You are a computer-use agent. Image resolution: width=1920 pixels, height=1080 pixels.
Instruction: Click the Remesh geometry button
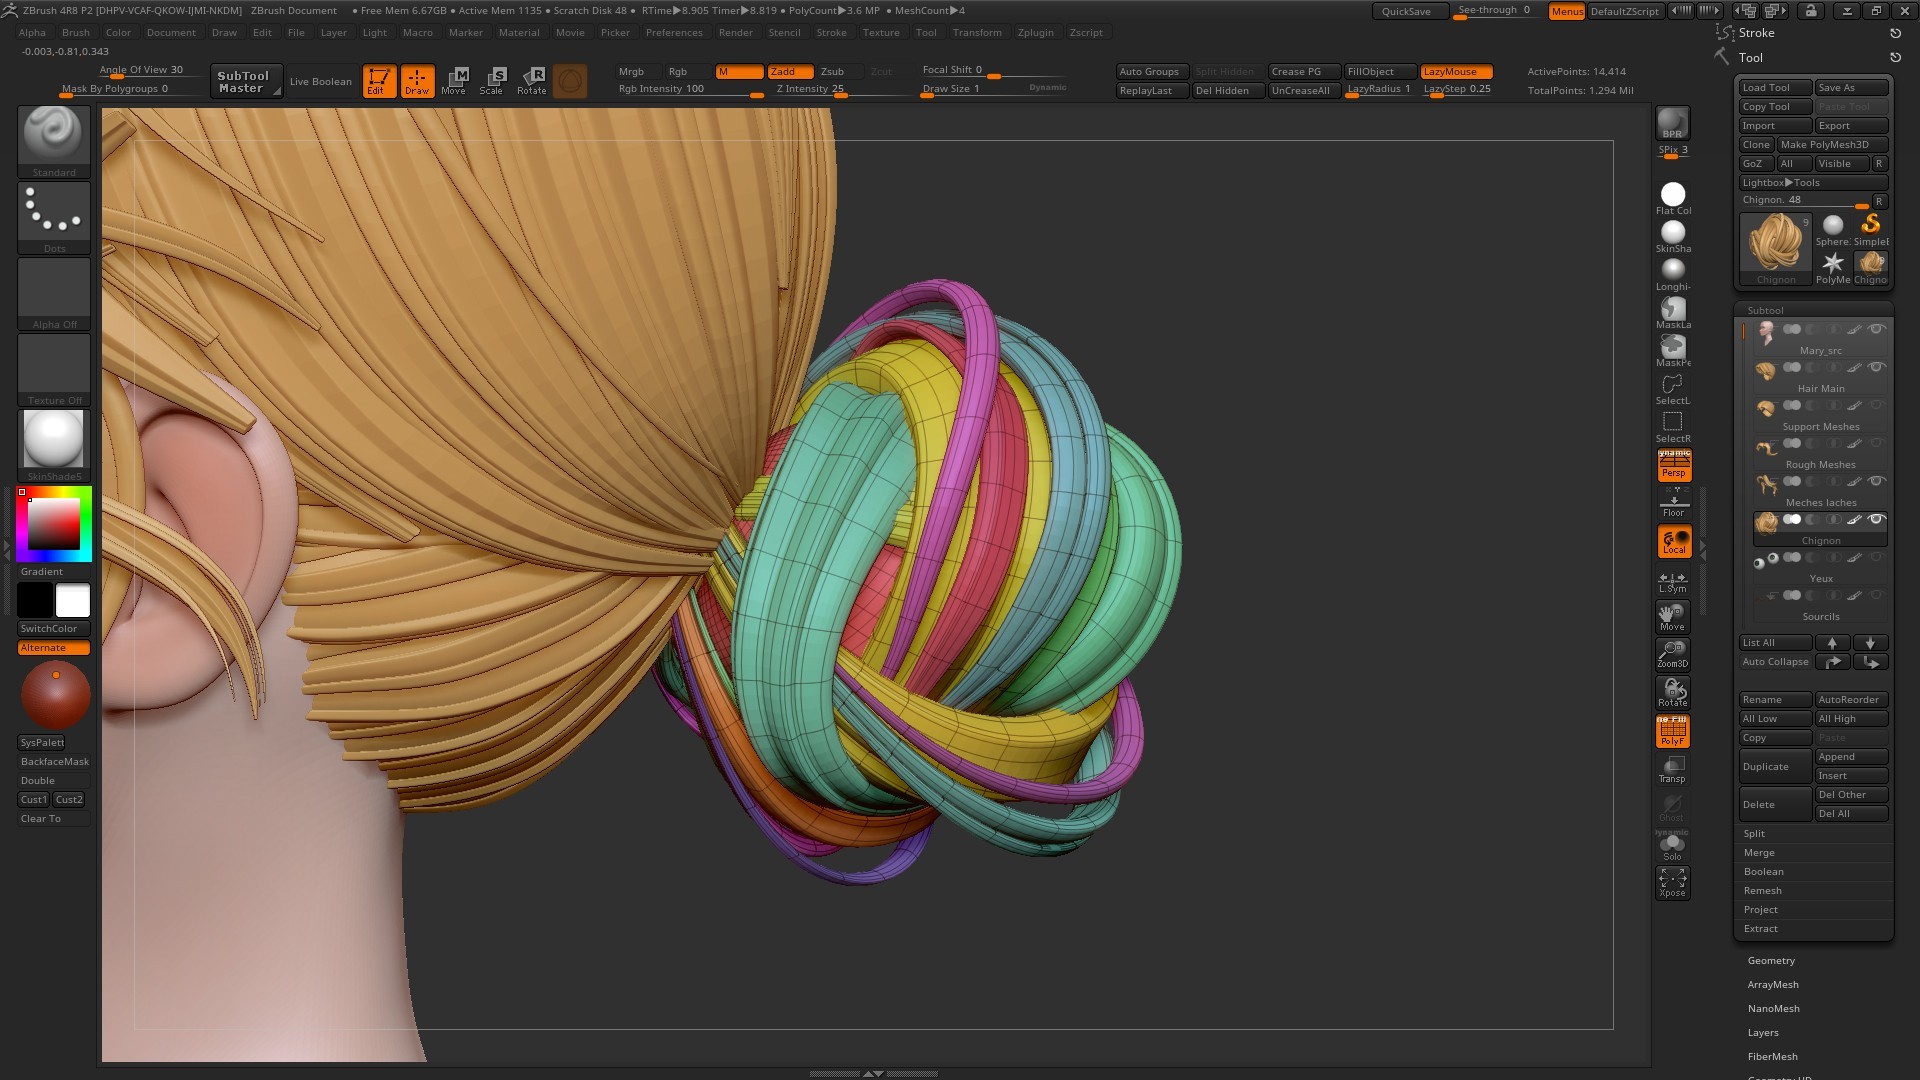pos(1762,890)
